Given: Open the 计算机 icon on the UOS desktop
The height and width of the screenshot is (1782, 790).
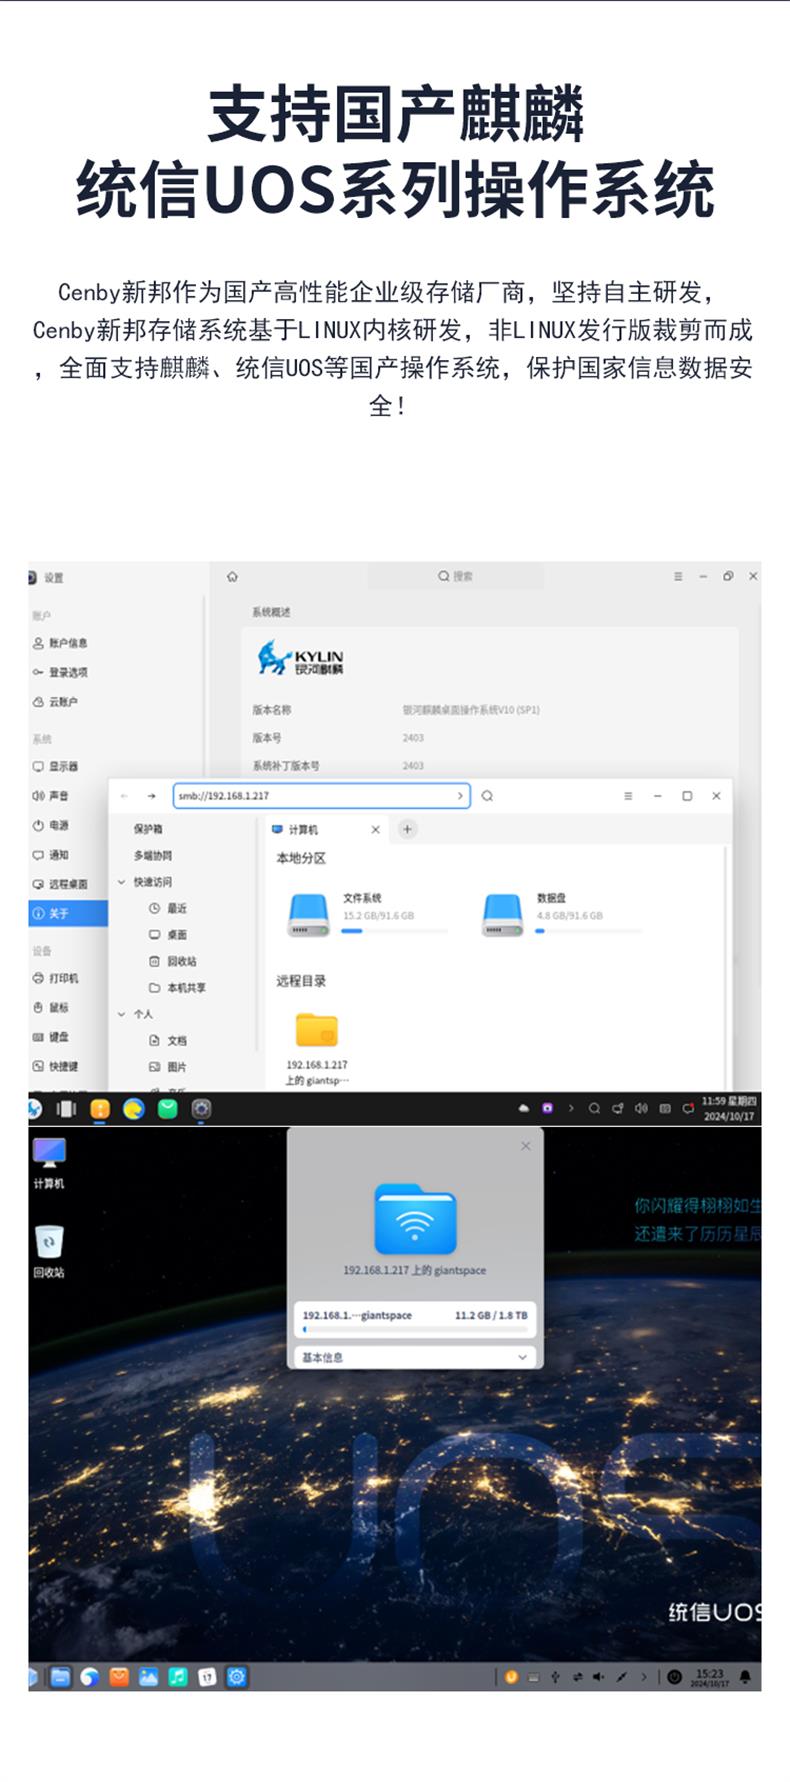Looking at the screenshot, I should 49,1154.
